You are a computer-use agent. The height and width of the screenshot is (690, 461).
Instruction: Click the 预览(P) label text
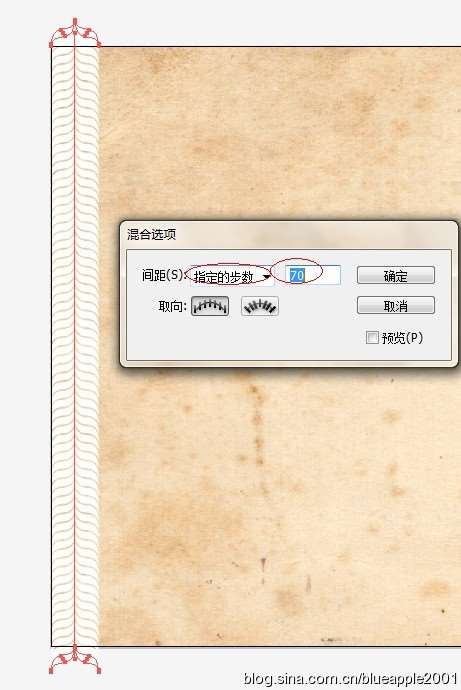[x=402, y=338]
